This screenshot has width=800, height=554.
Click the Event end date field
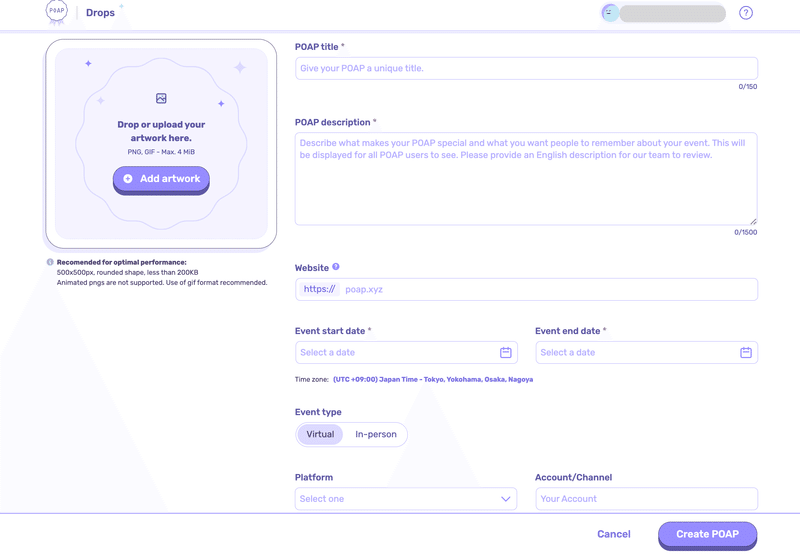click(646, 352)
